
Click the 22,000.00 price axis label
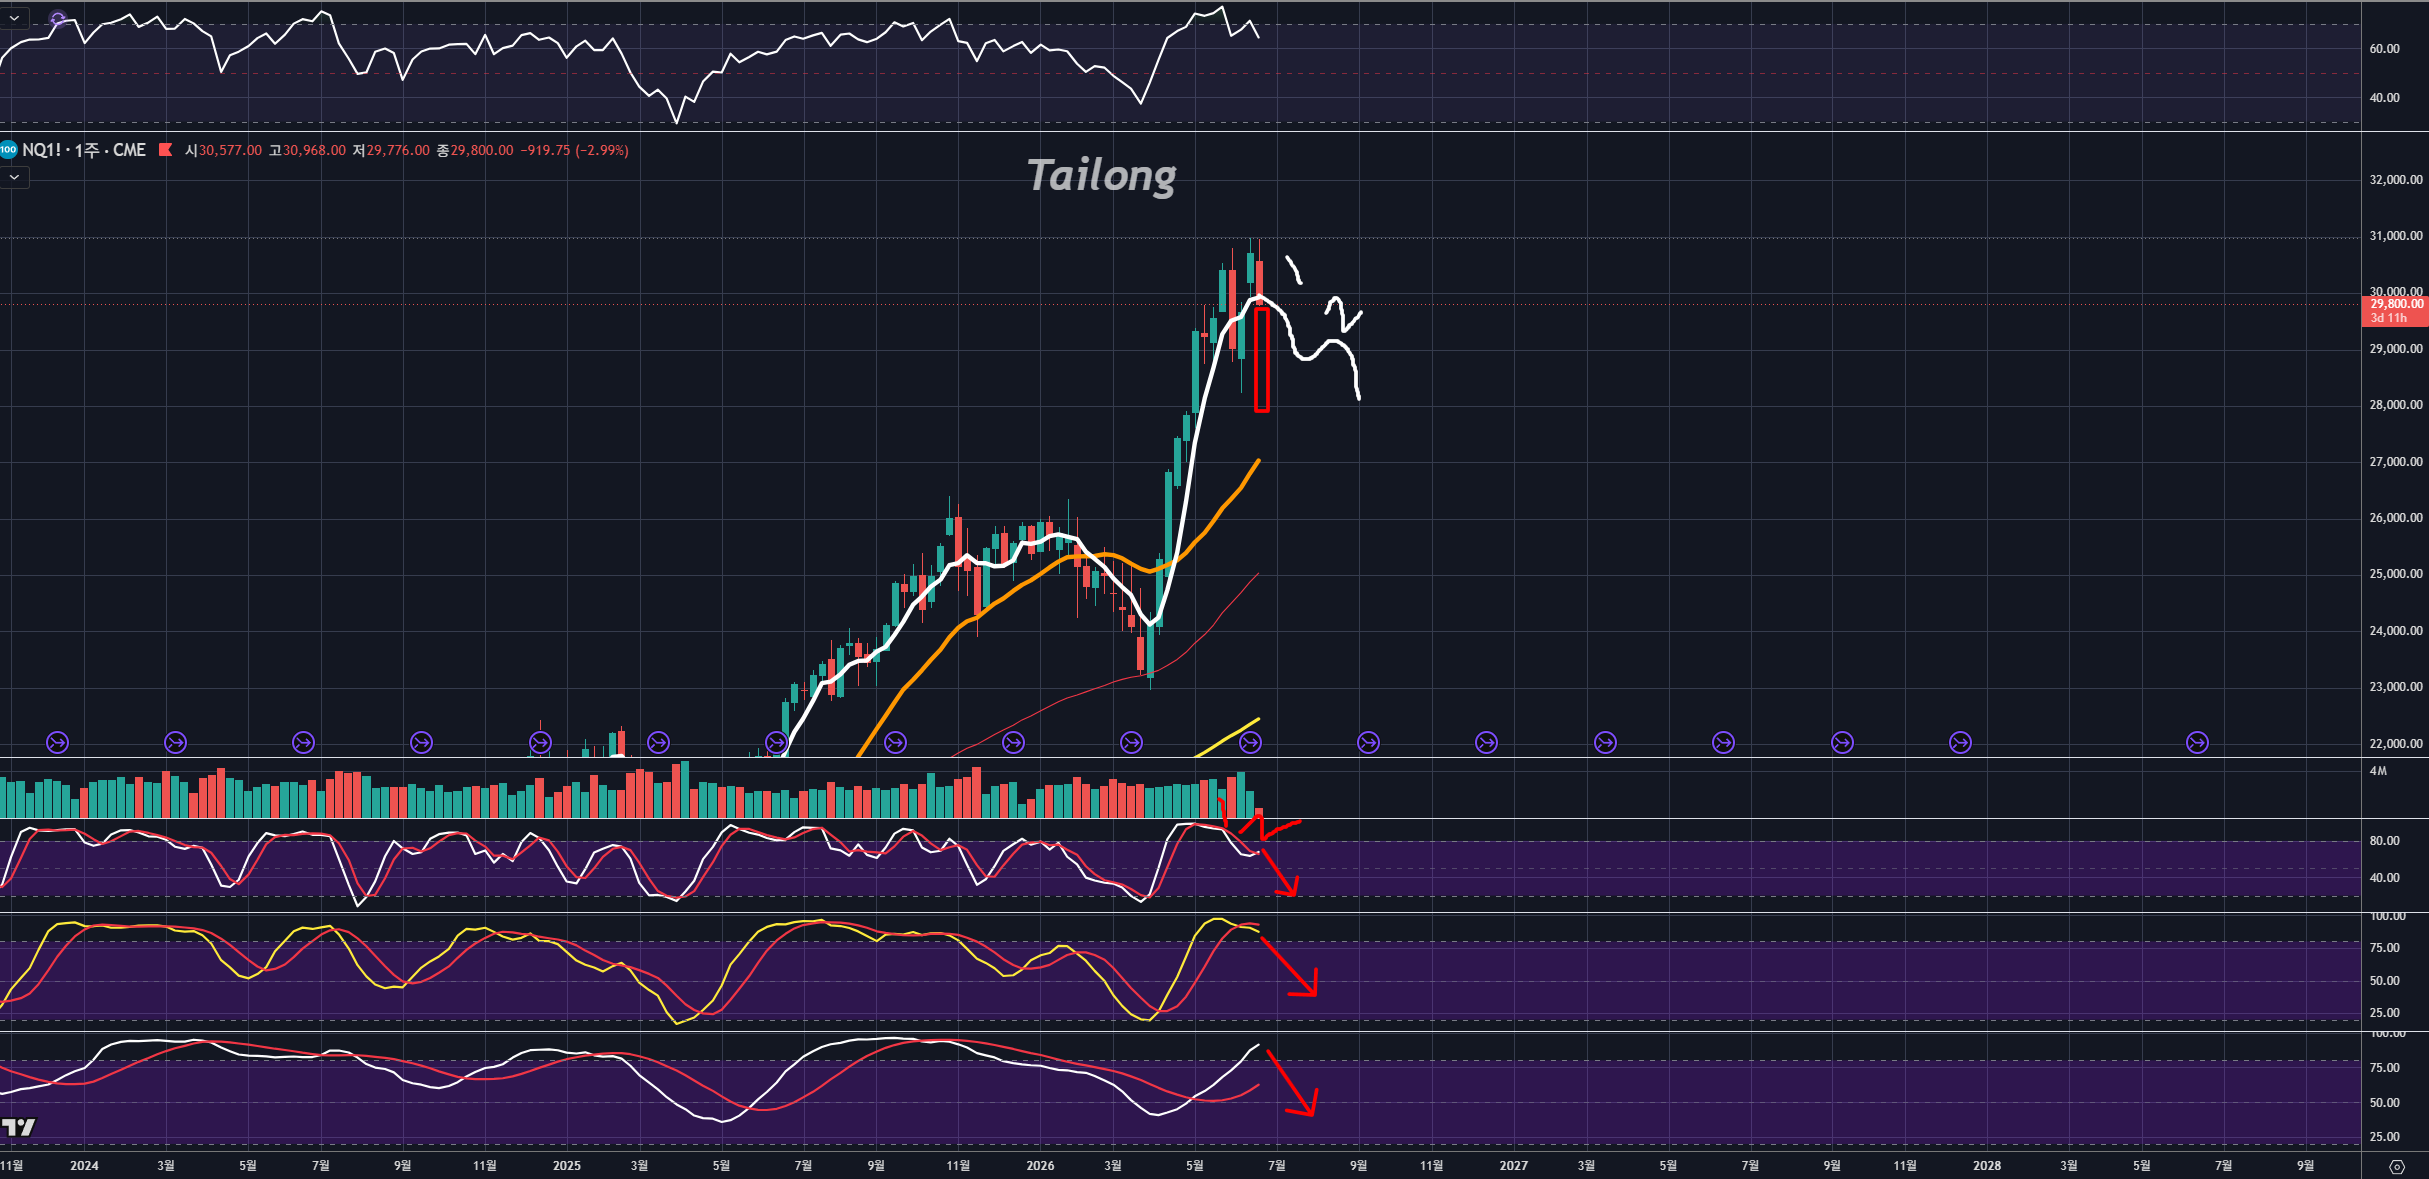coord(2396,744)
